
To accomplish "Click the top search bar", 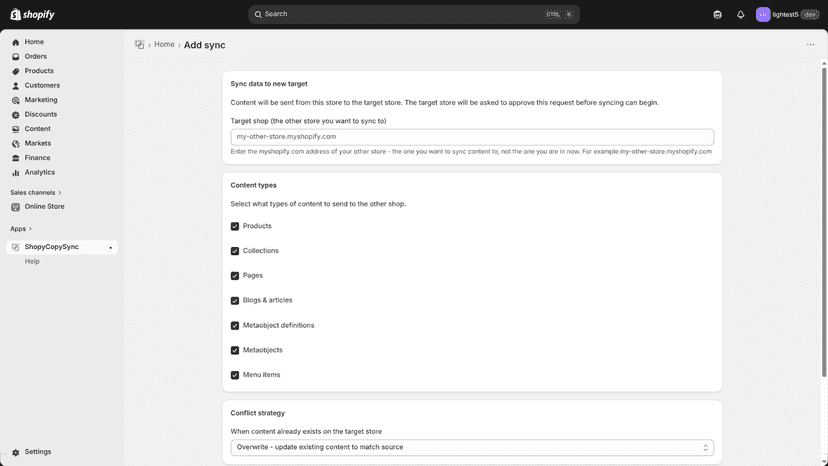I will click(x=414, y=14).
